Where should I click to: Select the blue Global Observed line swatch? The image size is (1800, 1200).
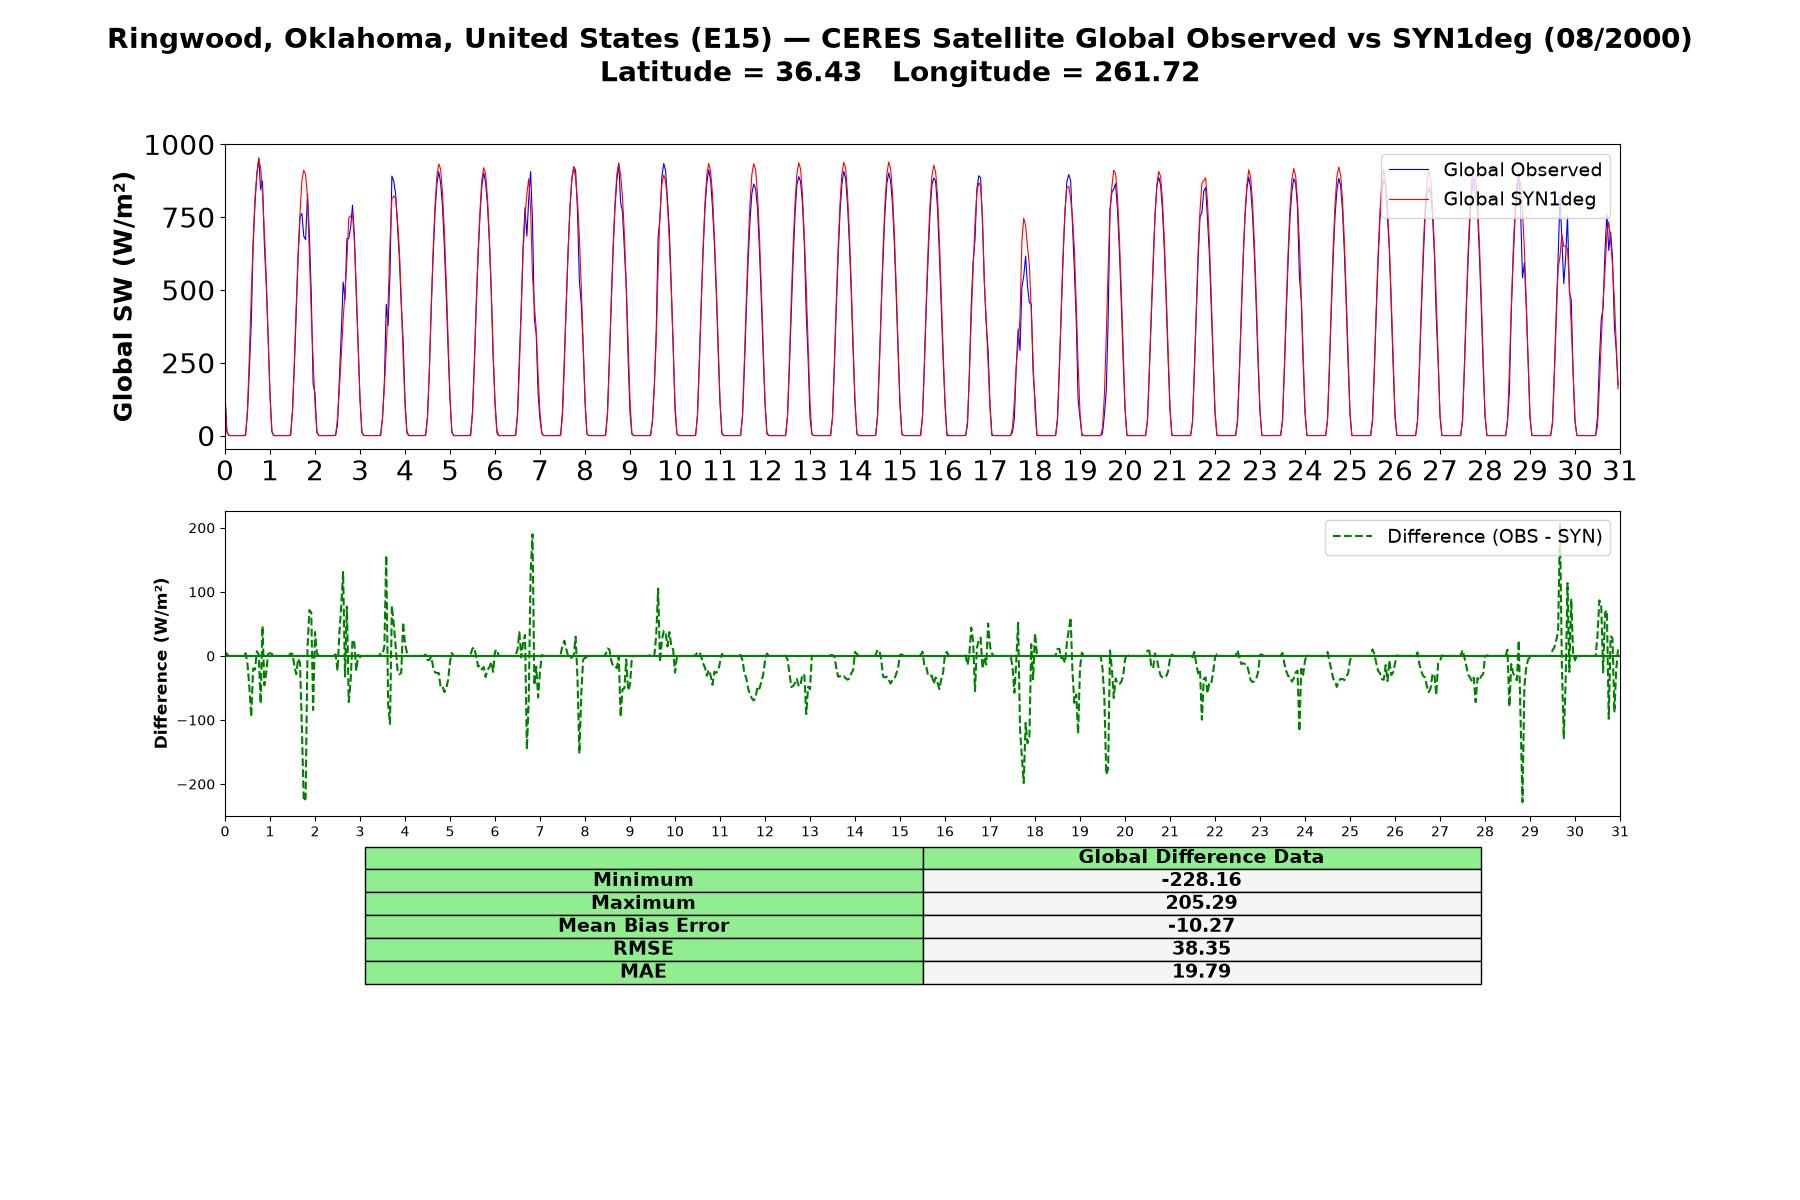tap(1409, 170)
